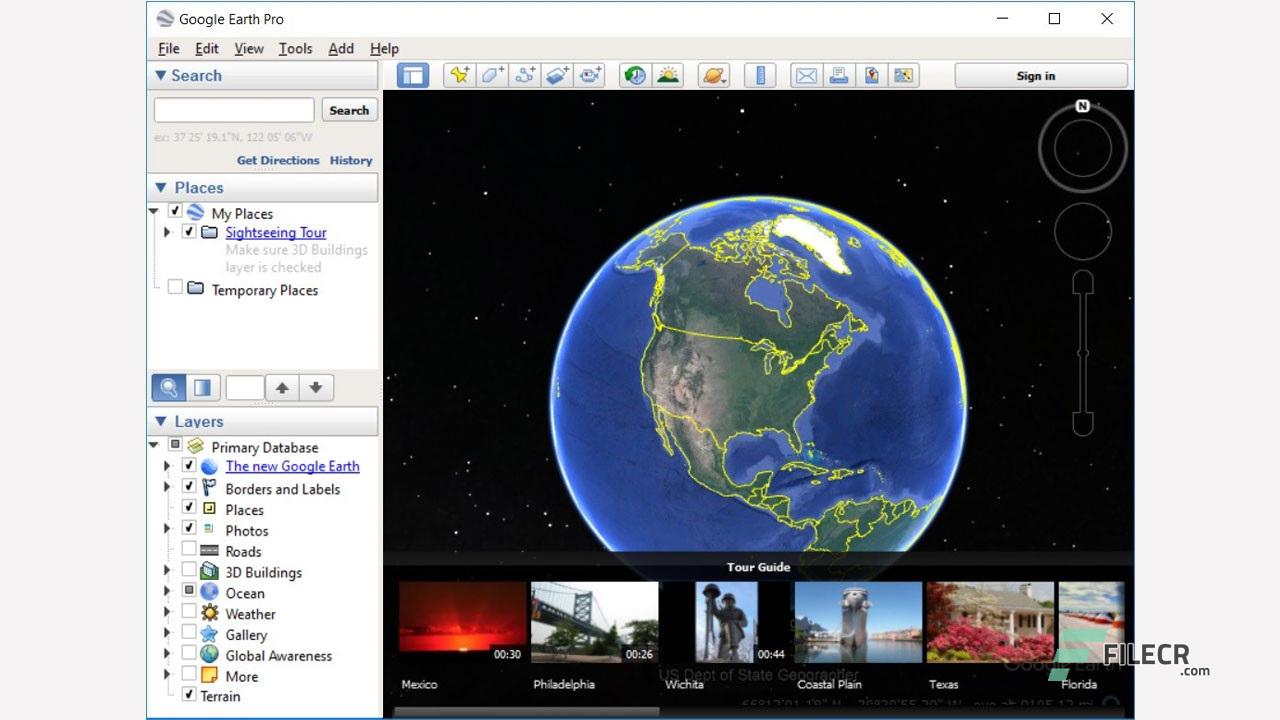Open the View menu
The width and height of the screenshot is (1280, 720).
(x=249, y=48)
